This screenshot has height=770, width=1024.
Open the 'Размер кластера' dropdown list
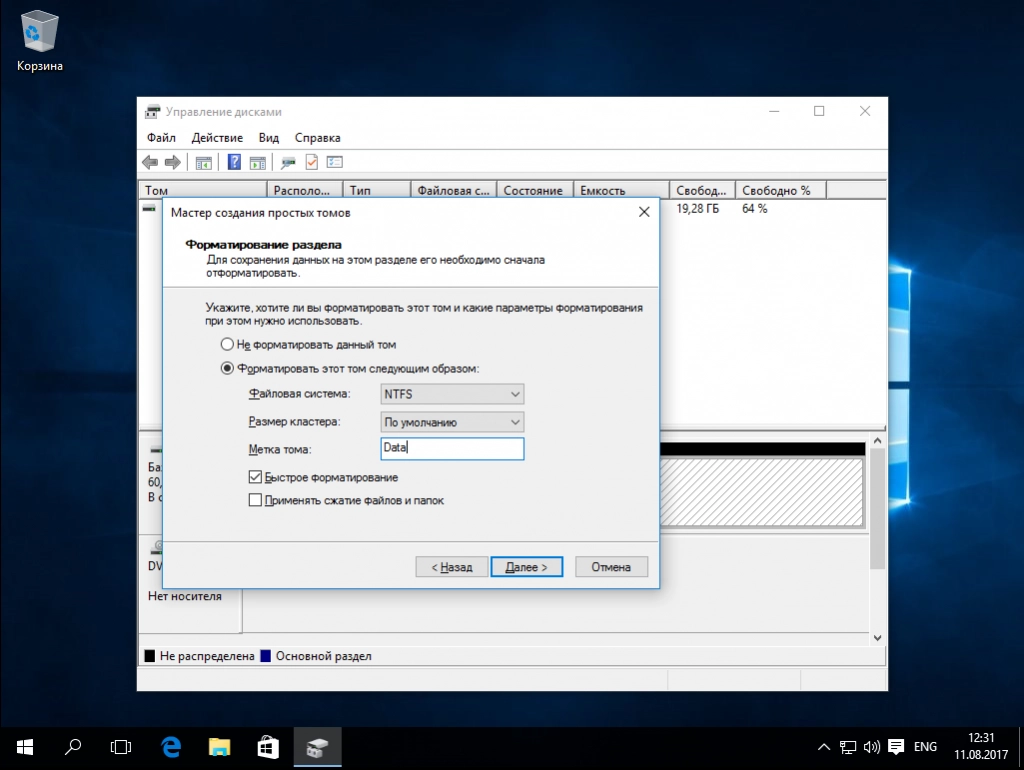452,423
